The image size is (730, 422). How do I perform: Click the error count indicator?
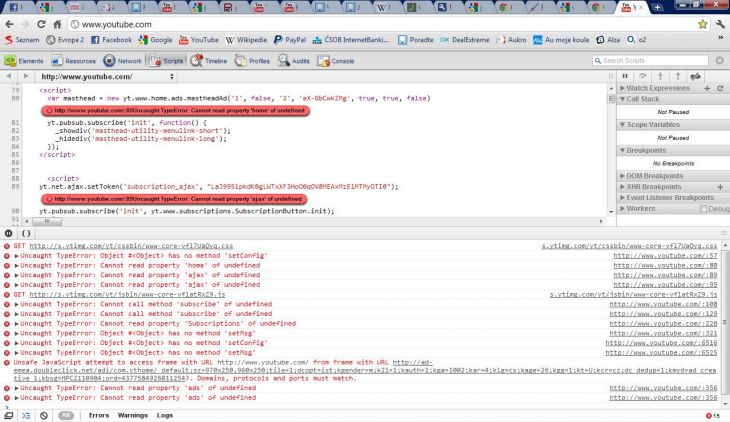coord(712,415)
